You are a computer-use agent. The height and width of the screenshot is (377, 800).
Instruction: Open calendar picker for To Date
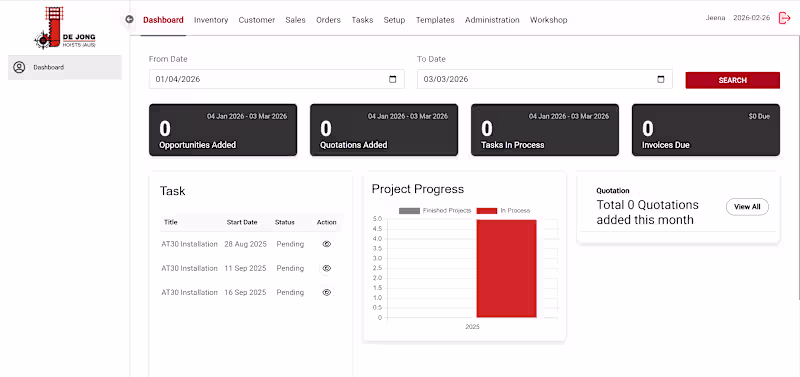coord(661,80)
